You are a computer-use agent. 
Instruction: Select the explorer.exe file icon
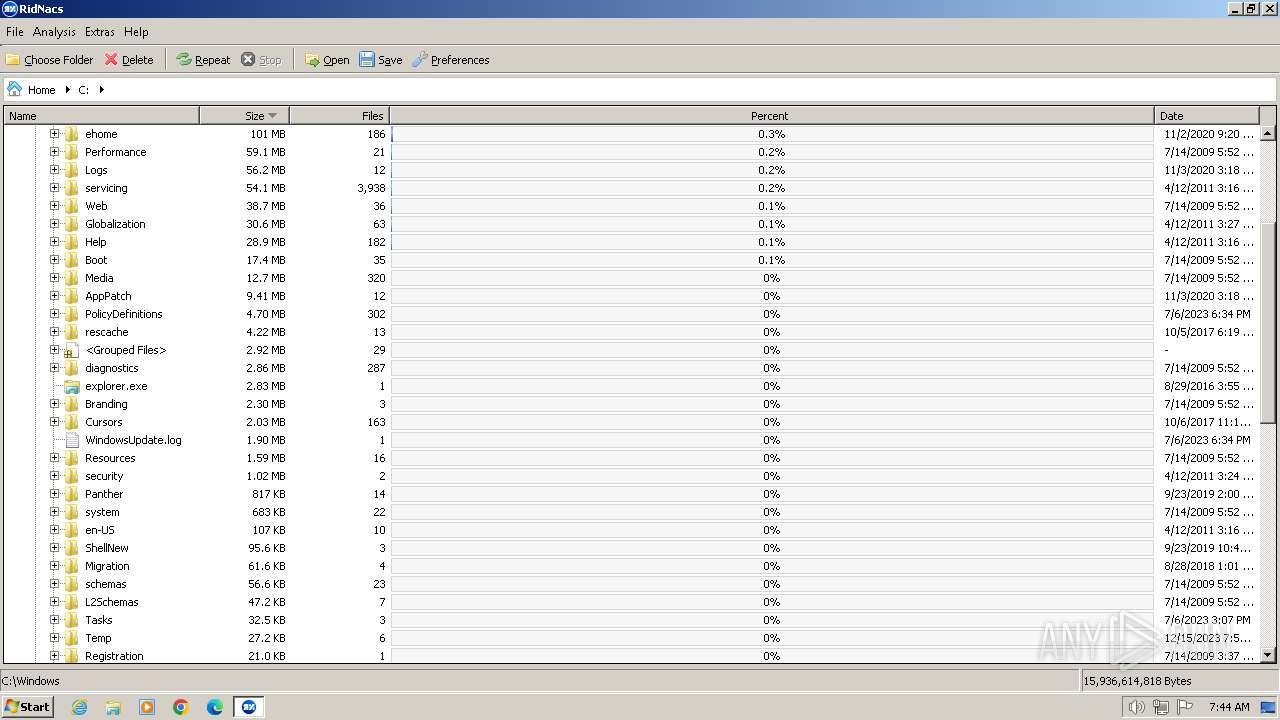tap(71, 386)
